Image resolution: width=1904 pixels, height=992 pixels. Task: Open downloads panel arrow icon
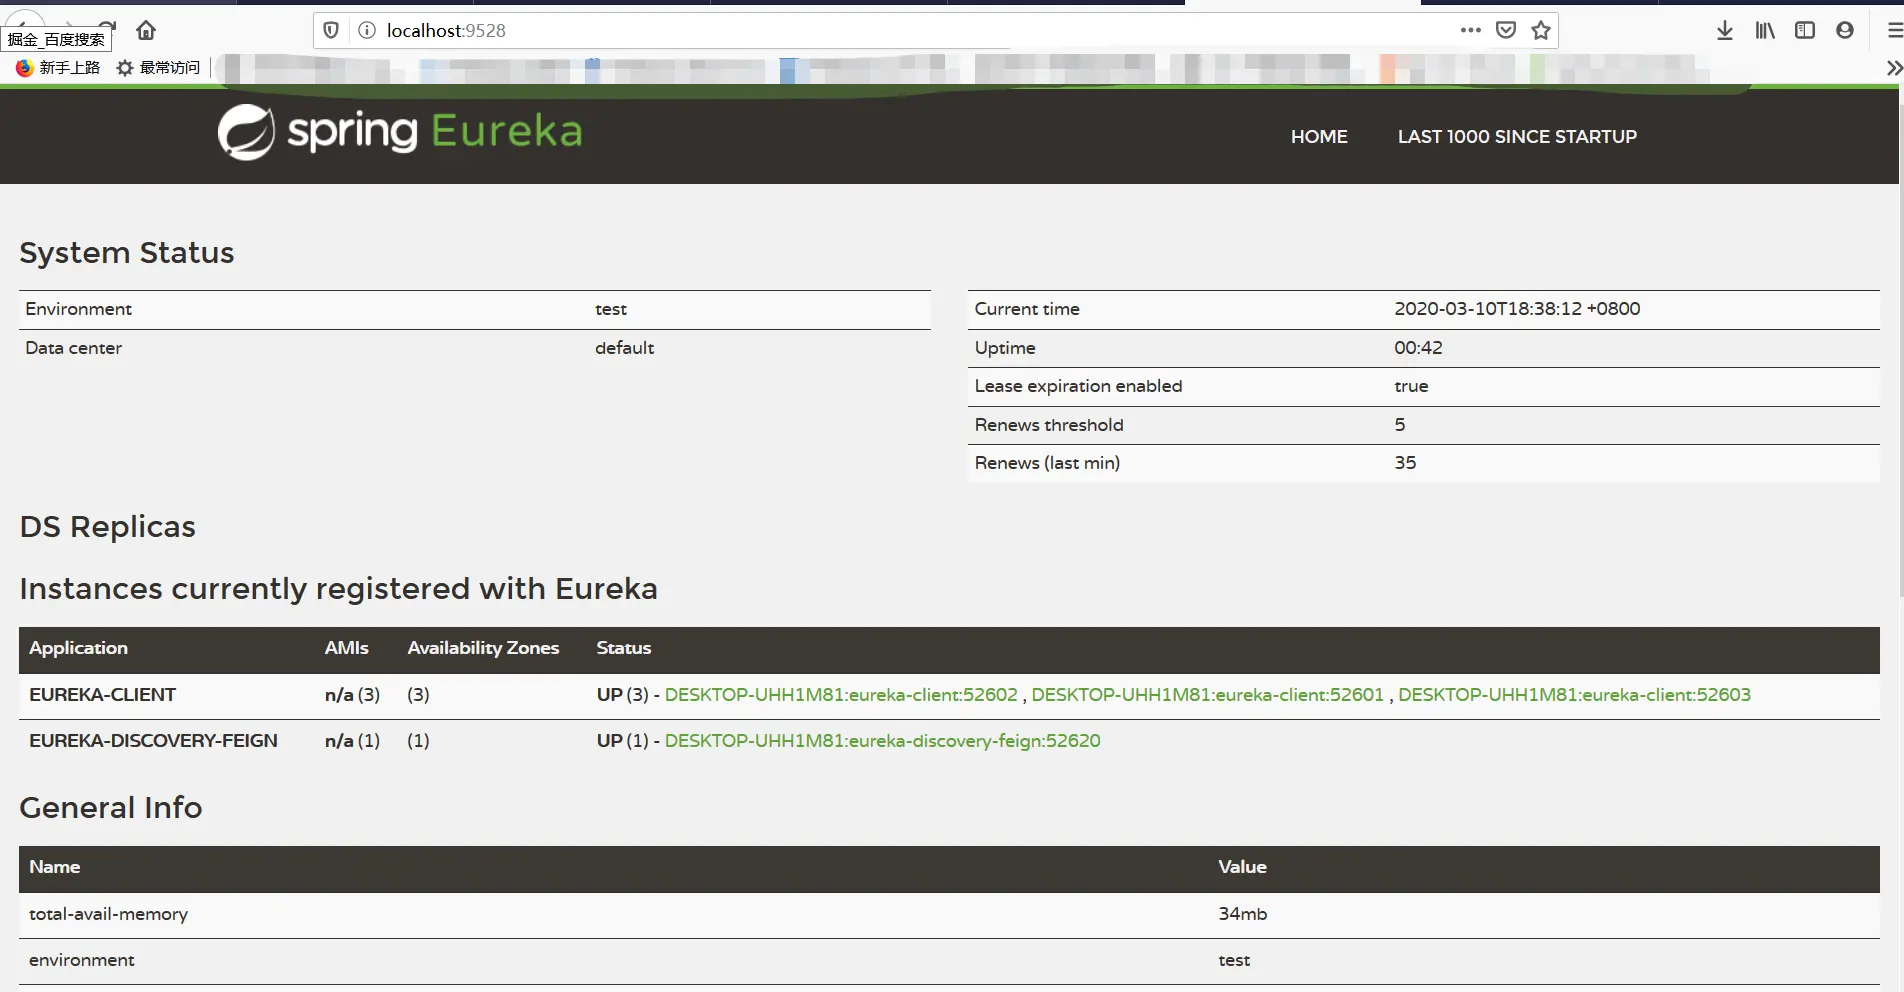click(x=1725, y=30)
